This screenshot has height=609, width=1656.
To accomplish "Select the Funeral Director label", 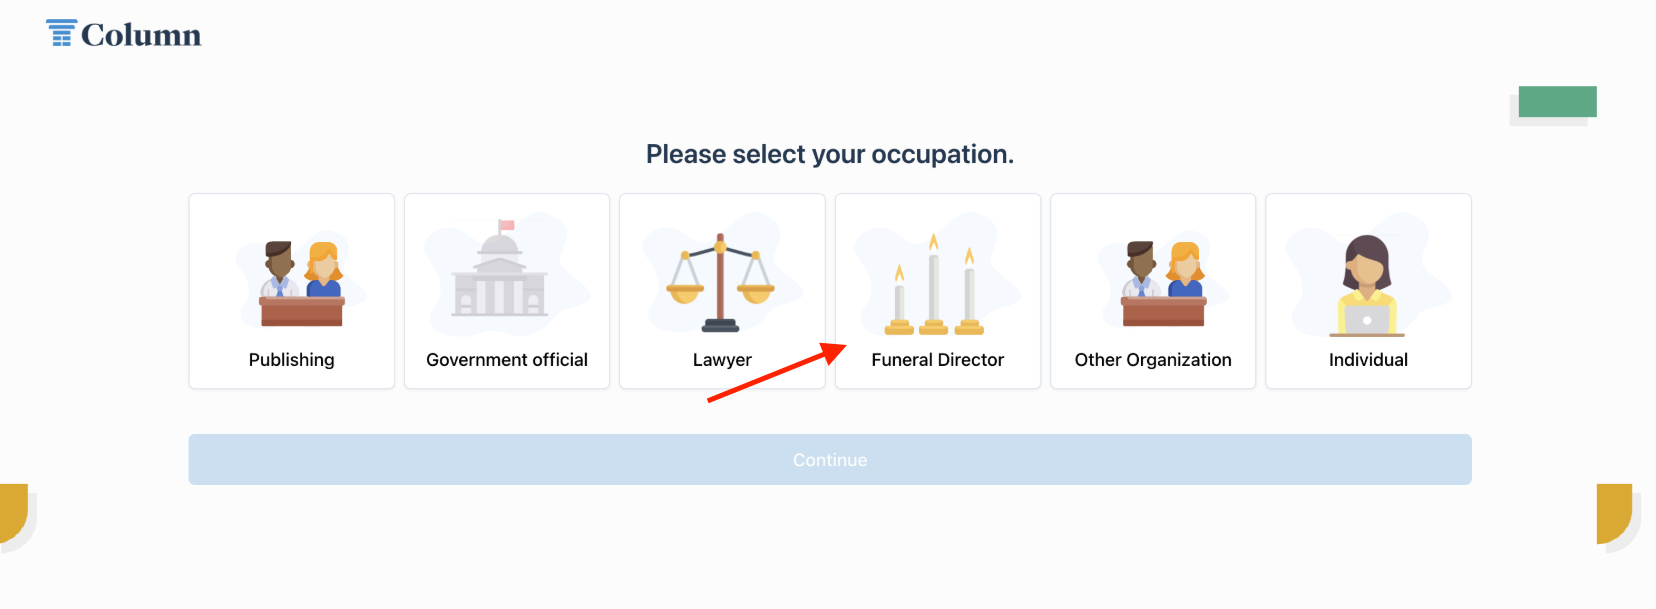I will pos(938,360).
